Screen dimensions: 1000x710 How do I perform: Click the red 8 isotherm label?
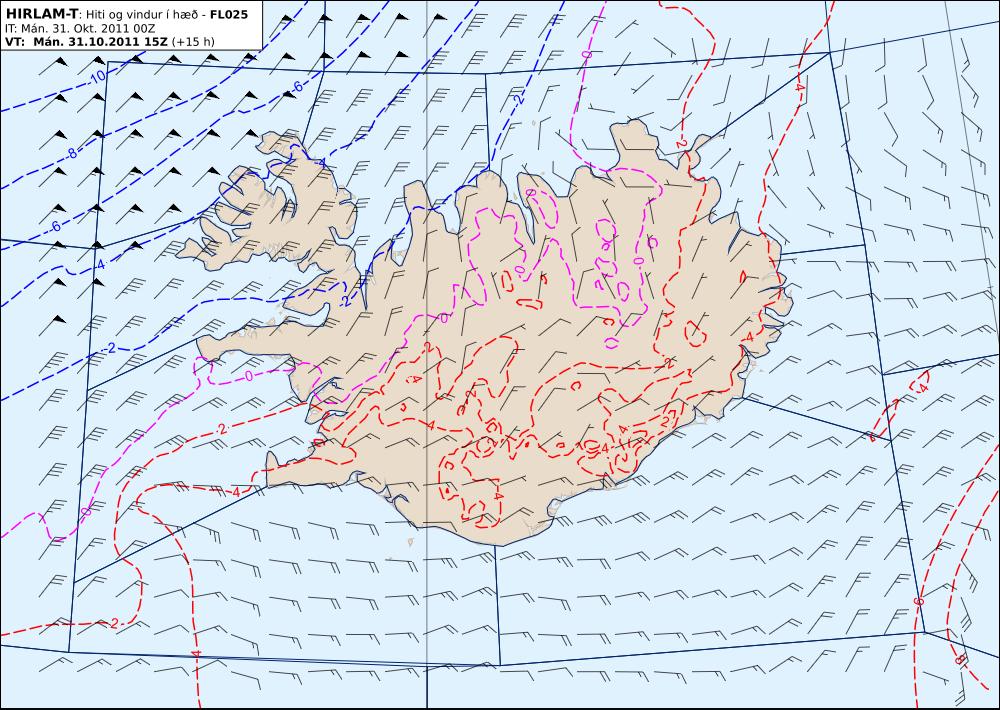click(x=959, y=660)
